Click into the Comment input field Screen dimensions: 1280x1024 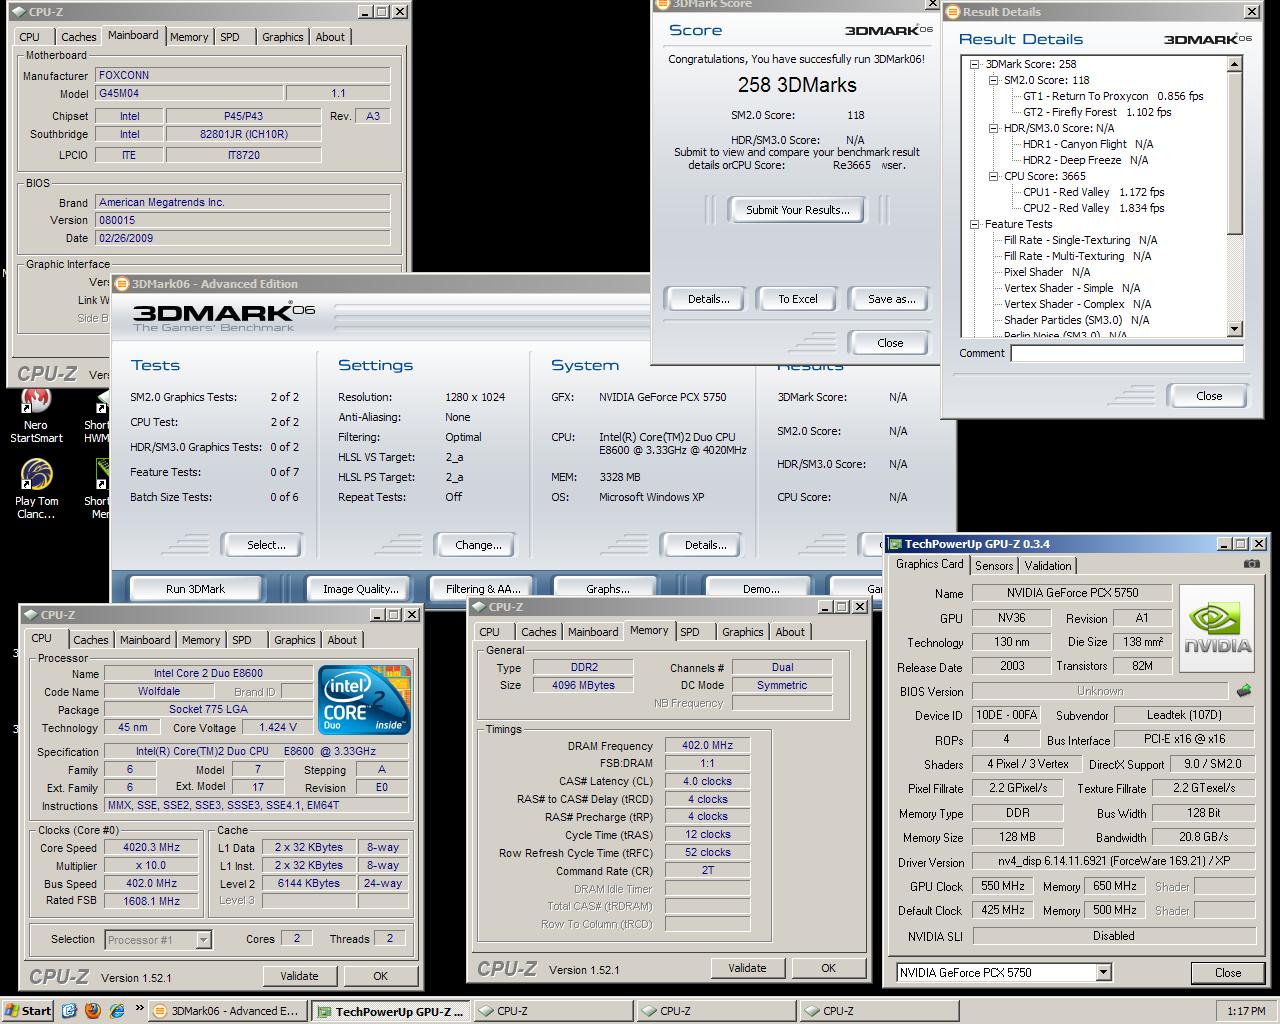(1127, 353)
